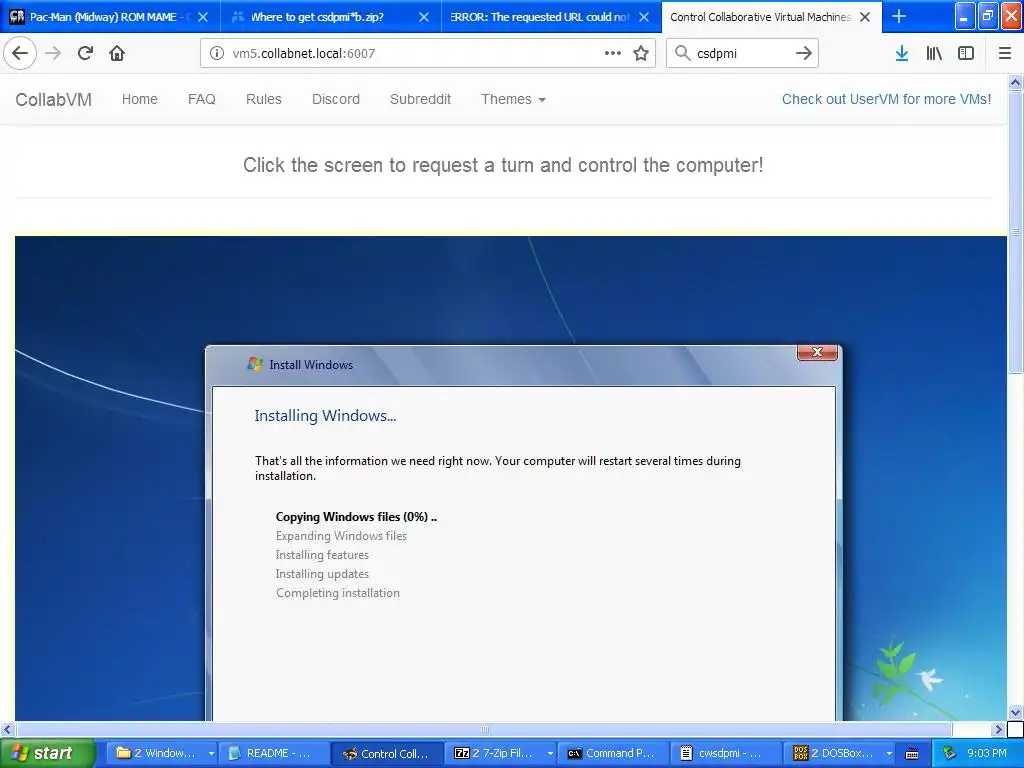
Task: Go back with the browser back arrow
Action: point(20,53)
